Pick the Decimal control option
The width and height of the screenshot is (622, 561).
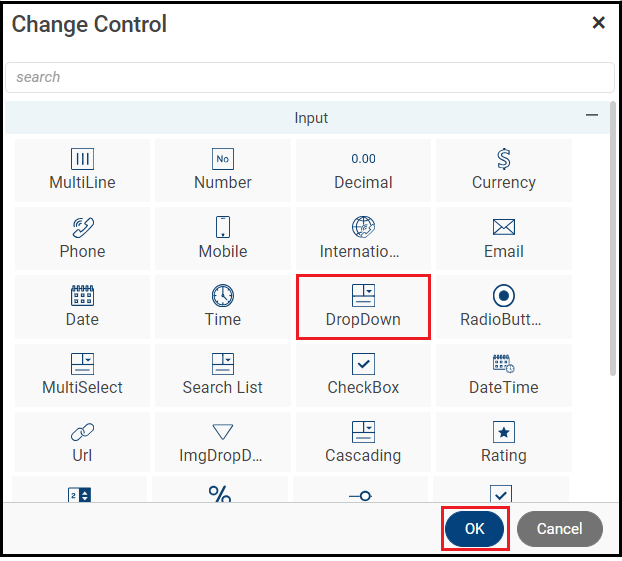point(363,170)
